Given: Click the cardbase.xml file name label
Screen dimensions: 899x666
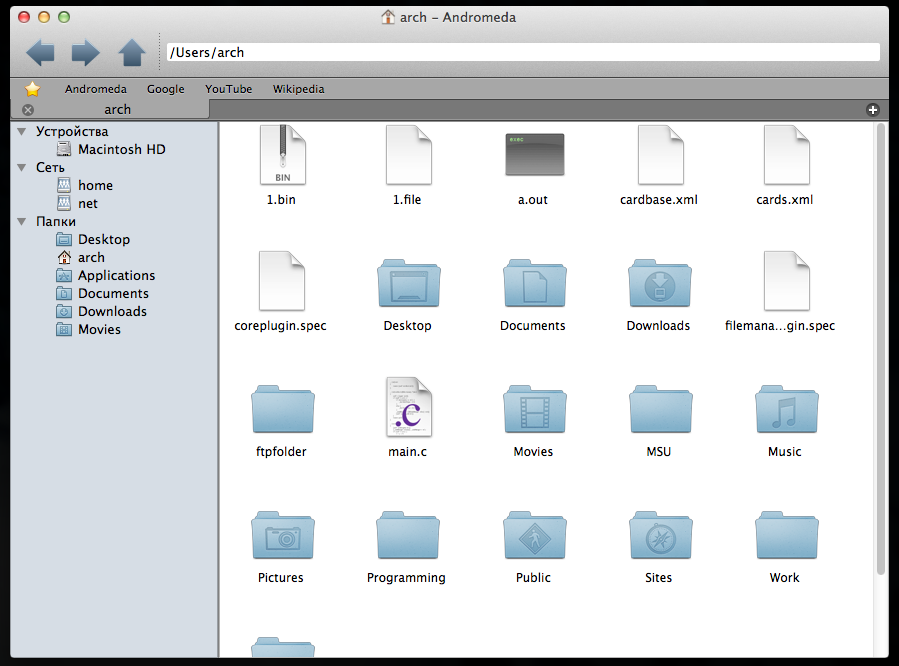Looking at the screenshot, I should 659,199.
